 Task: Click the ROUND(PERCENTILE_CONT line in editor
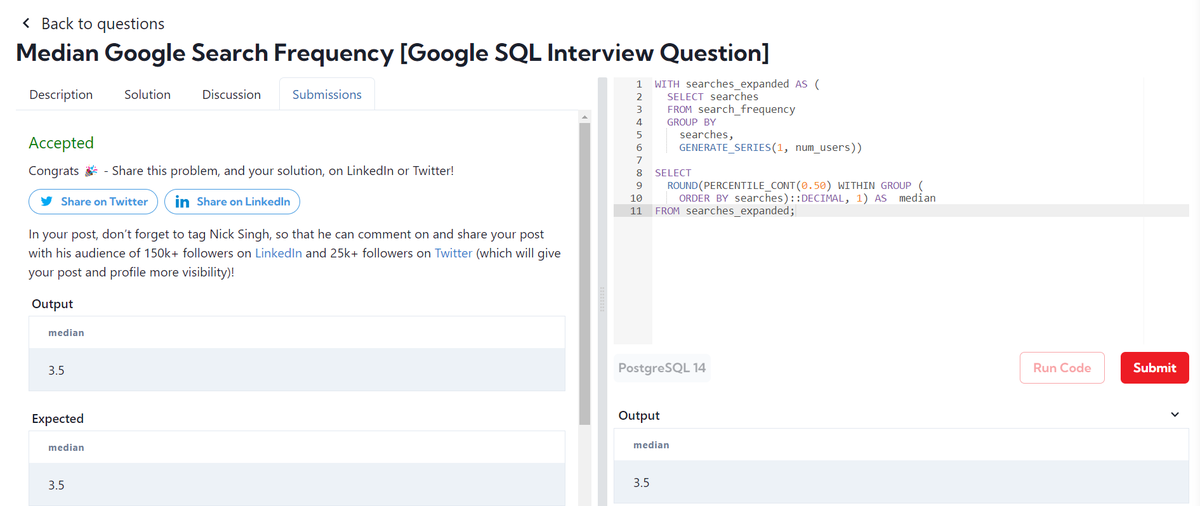[795, 185]
